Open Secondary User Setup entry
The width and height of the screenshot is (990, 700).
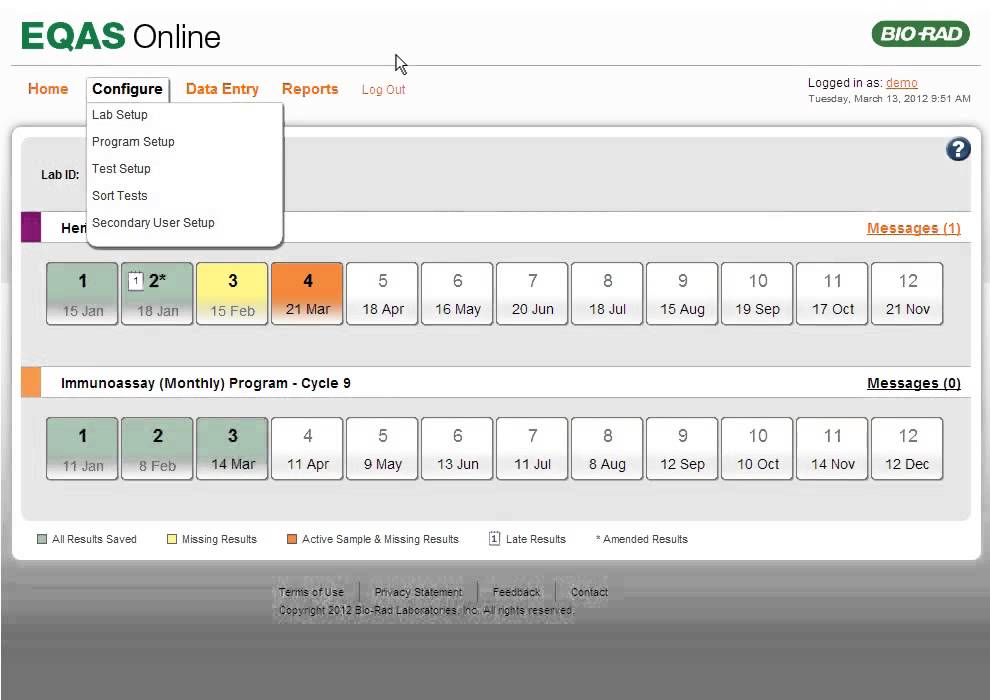click(x=153, y=223)
